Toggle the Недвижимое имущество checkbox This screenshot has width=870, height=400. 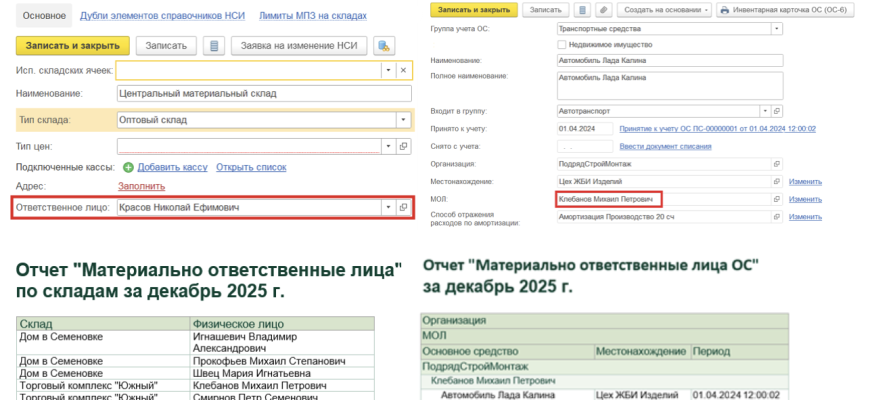point(560,45)
